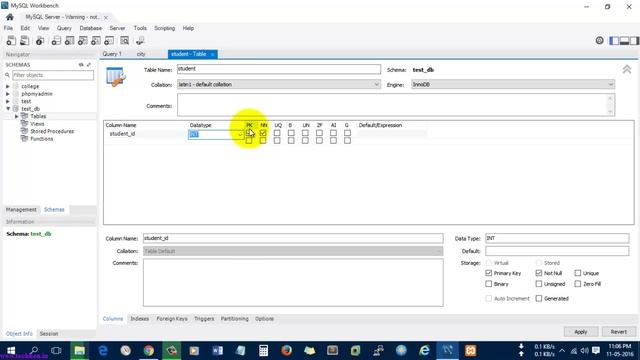Open Windows Start menu
The height and width of the screenshot is (360, 640).
(x=11, y=350)
